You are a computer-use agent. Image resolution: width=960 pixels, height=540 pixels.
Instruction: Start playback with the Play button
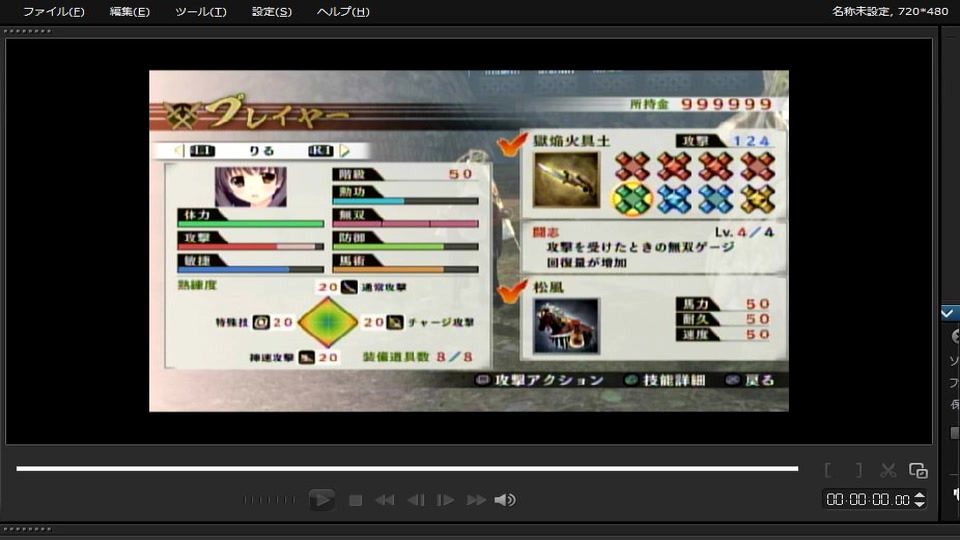tap(321, 500)
